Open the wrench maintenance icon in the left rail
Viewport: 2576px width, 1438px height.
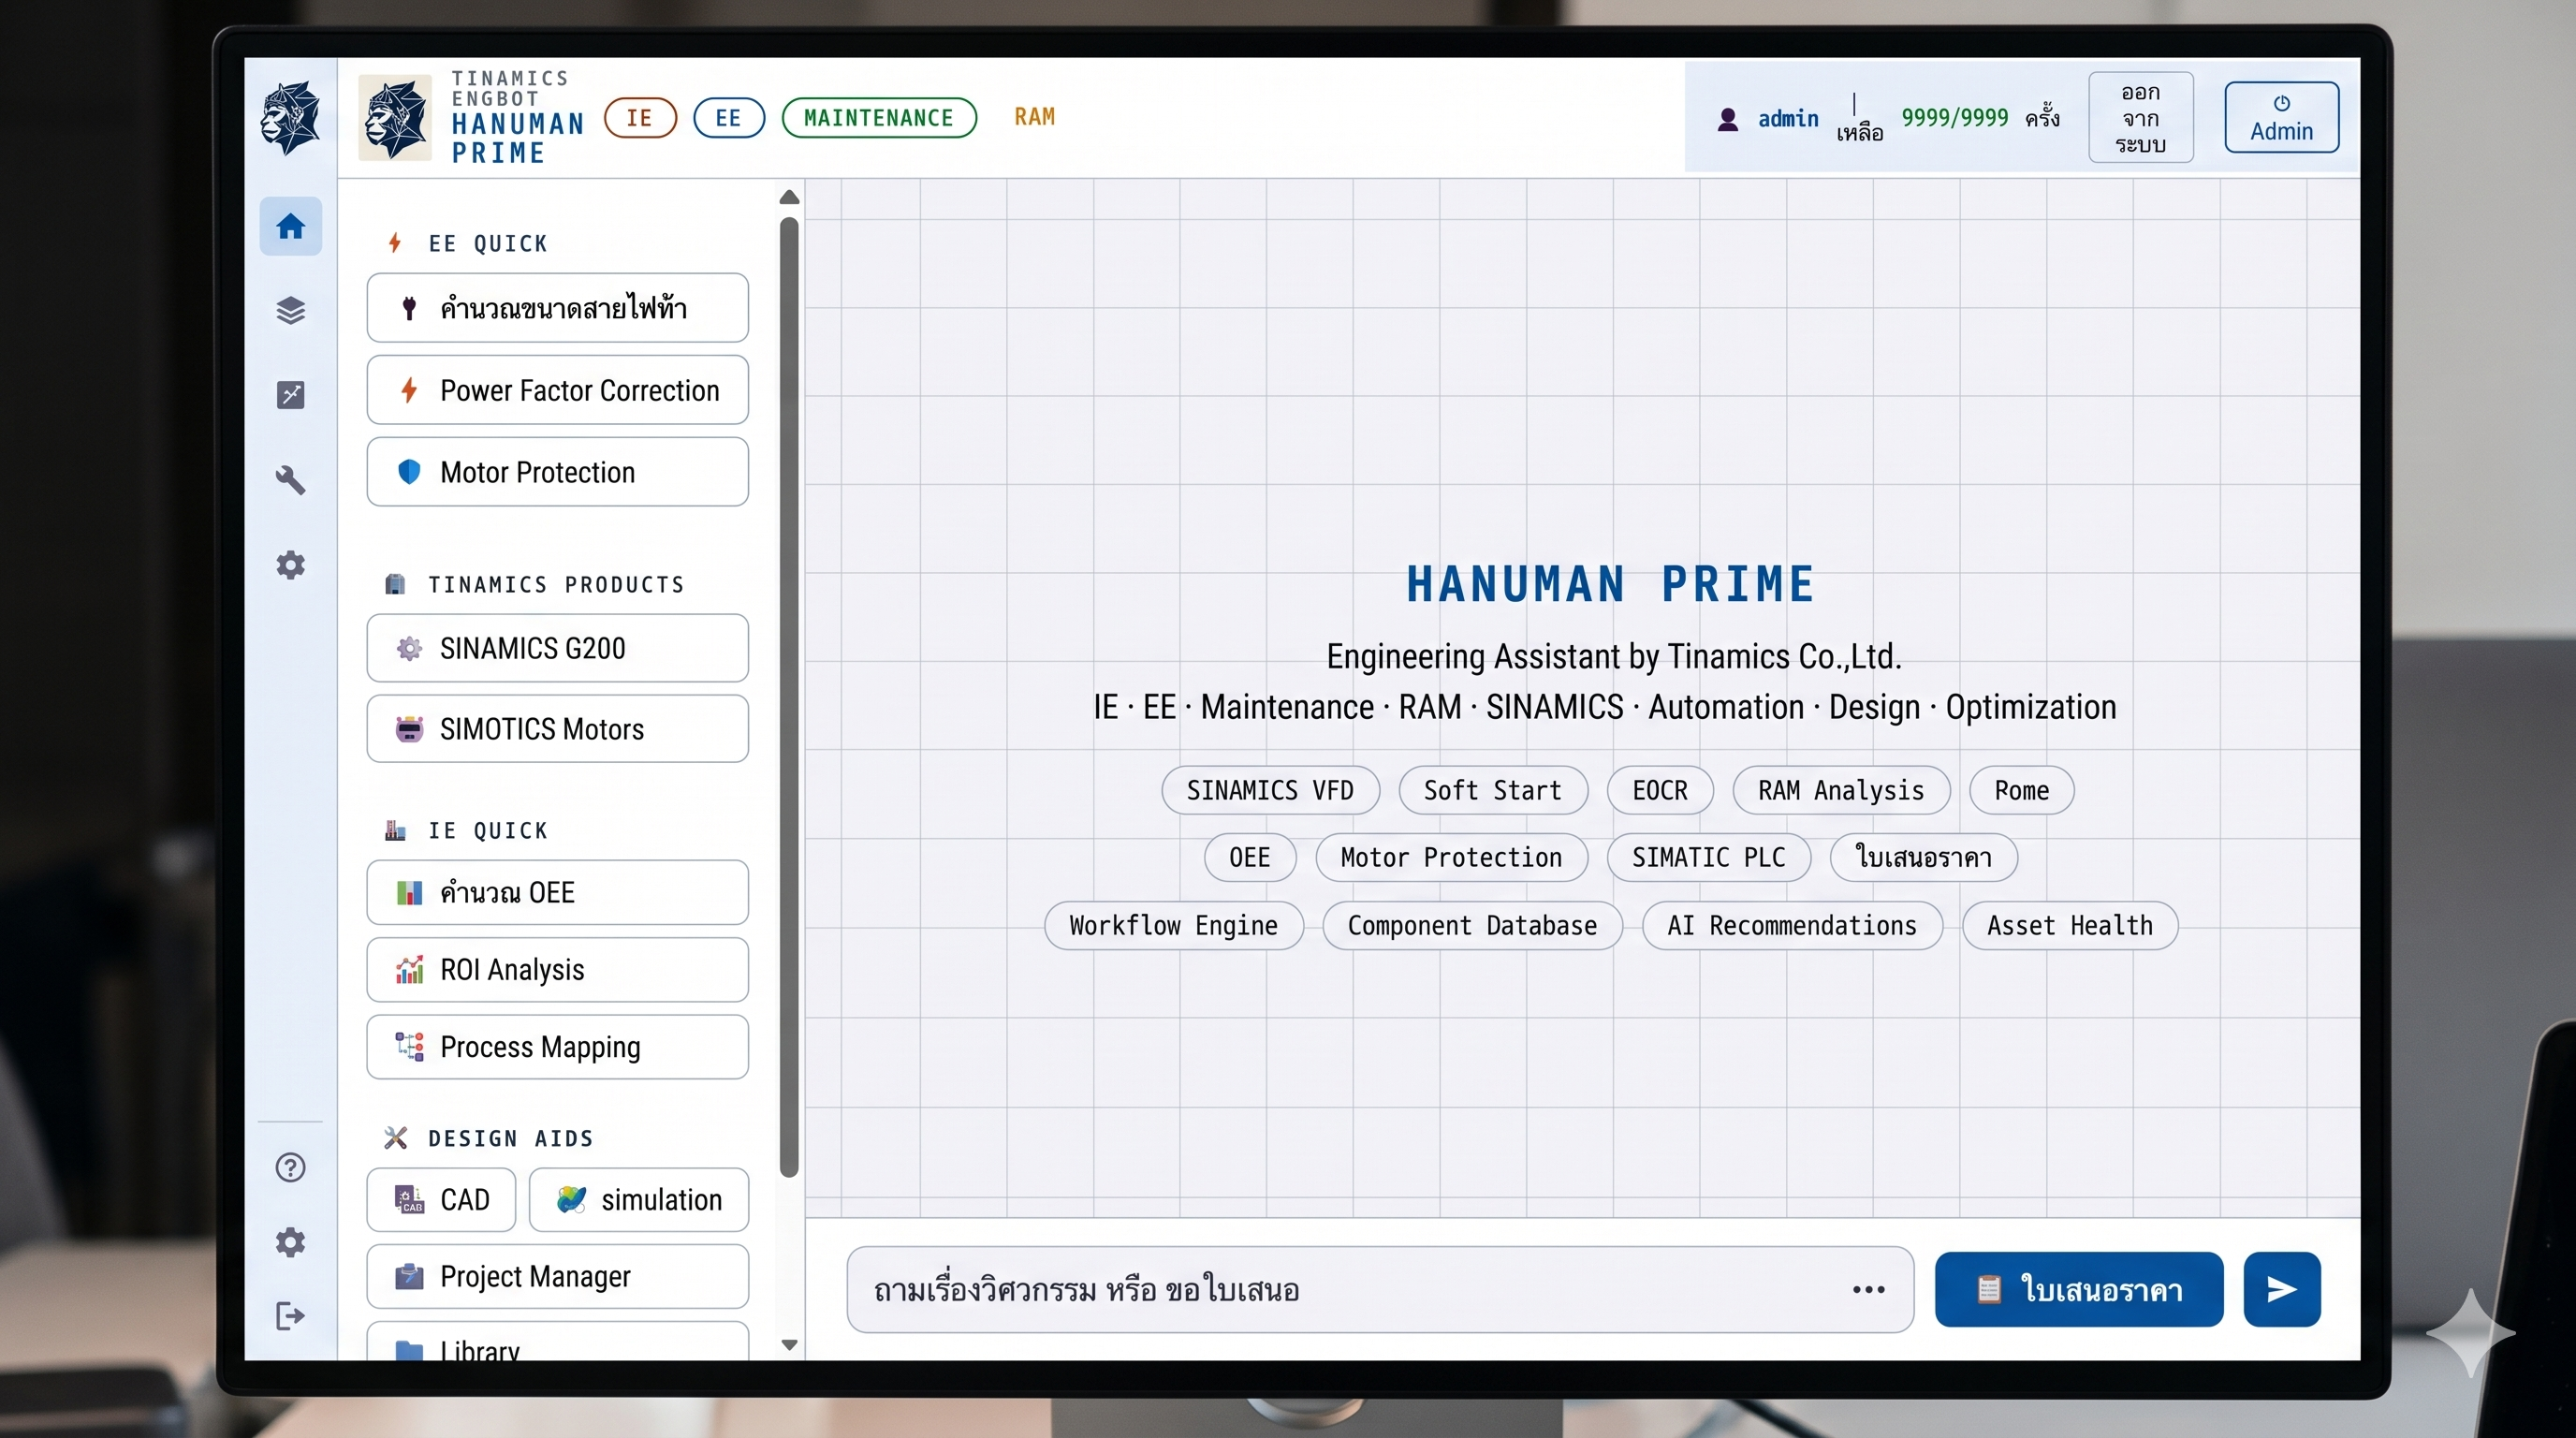(290, 480)
